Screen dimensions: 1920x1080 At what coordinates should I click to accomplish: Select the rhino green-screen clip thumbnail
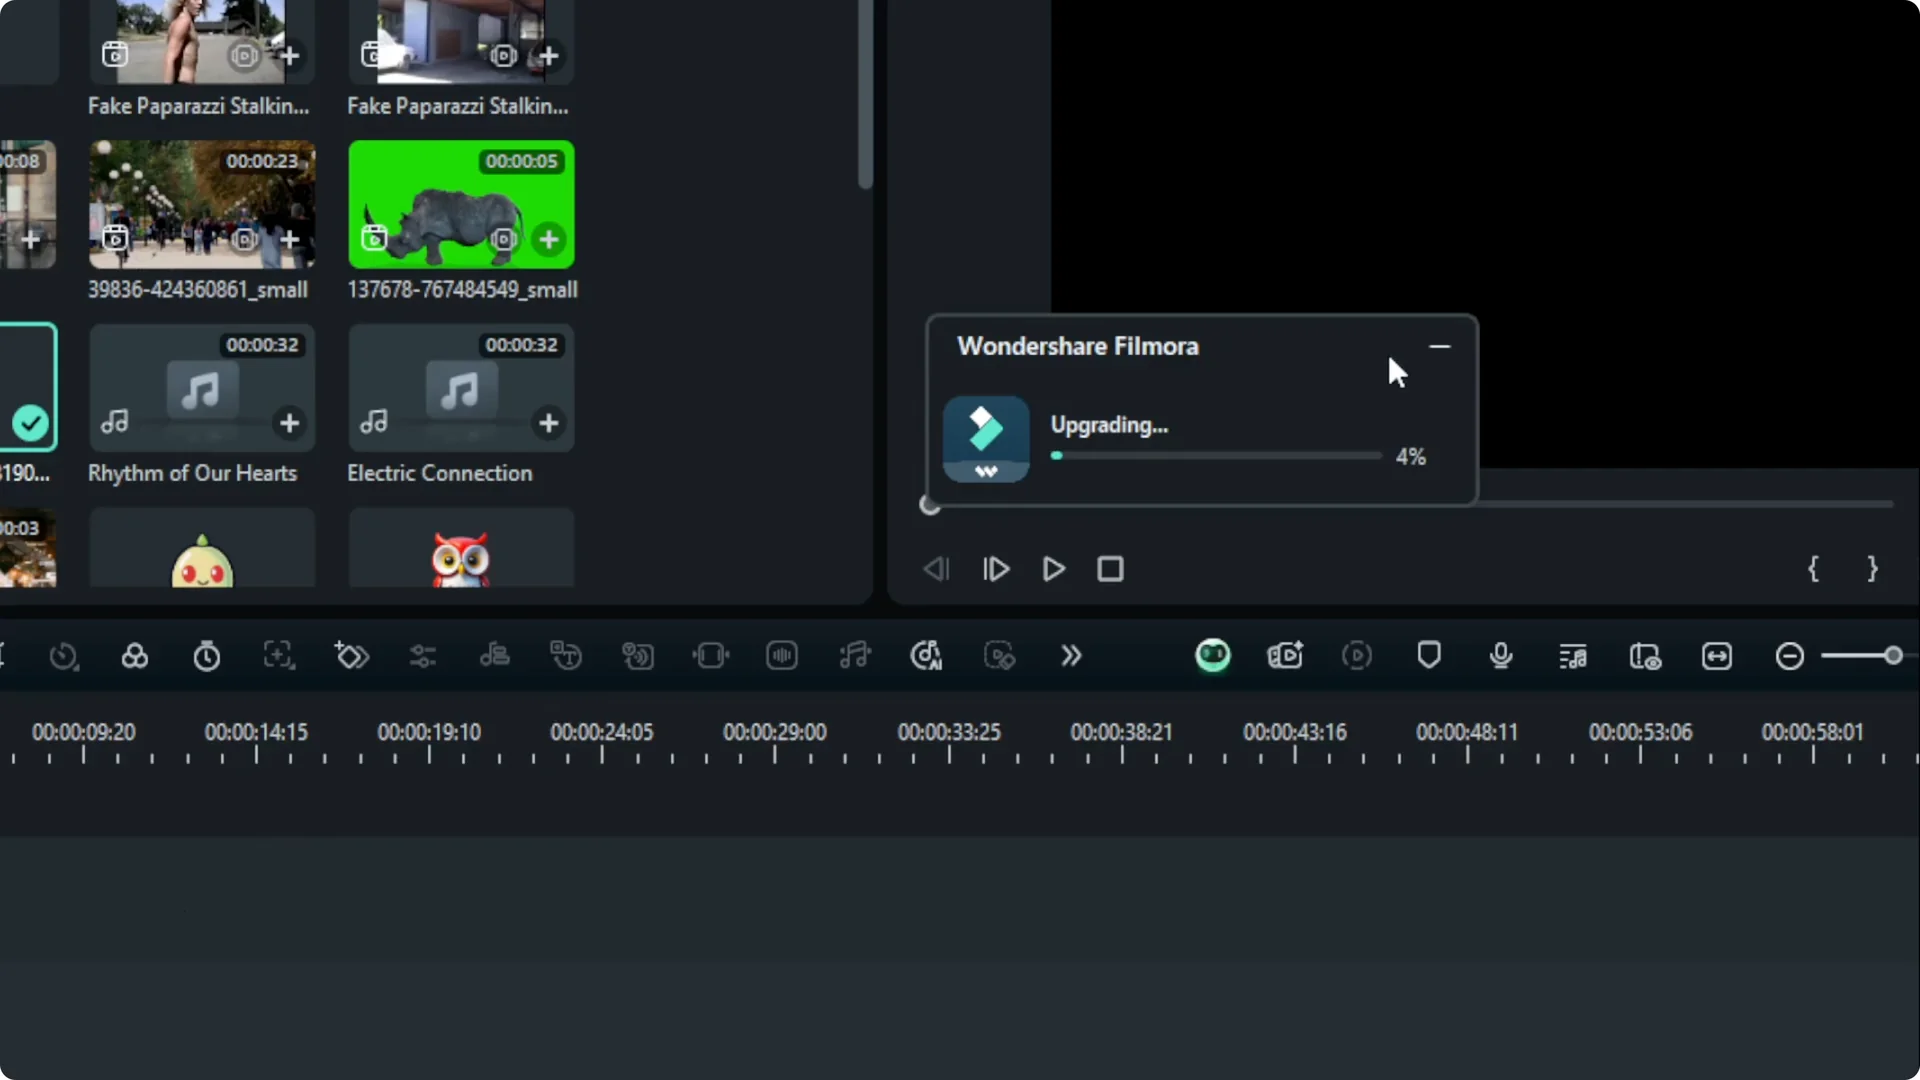[461, 207]
